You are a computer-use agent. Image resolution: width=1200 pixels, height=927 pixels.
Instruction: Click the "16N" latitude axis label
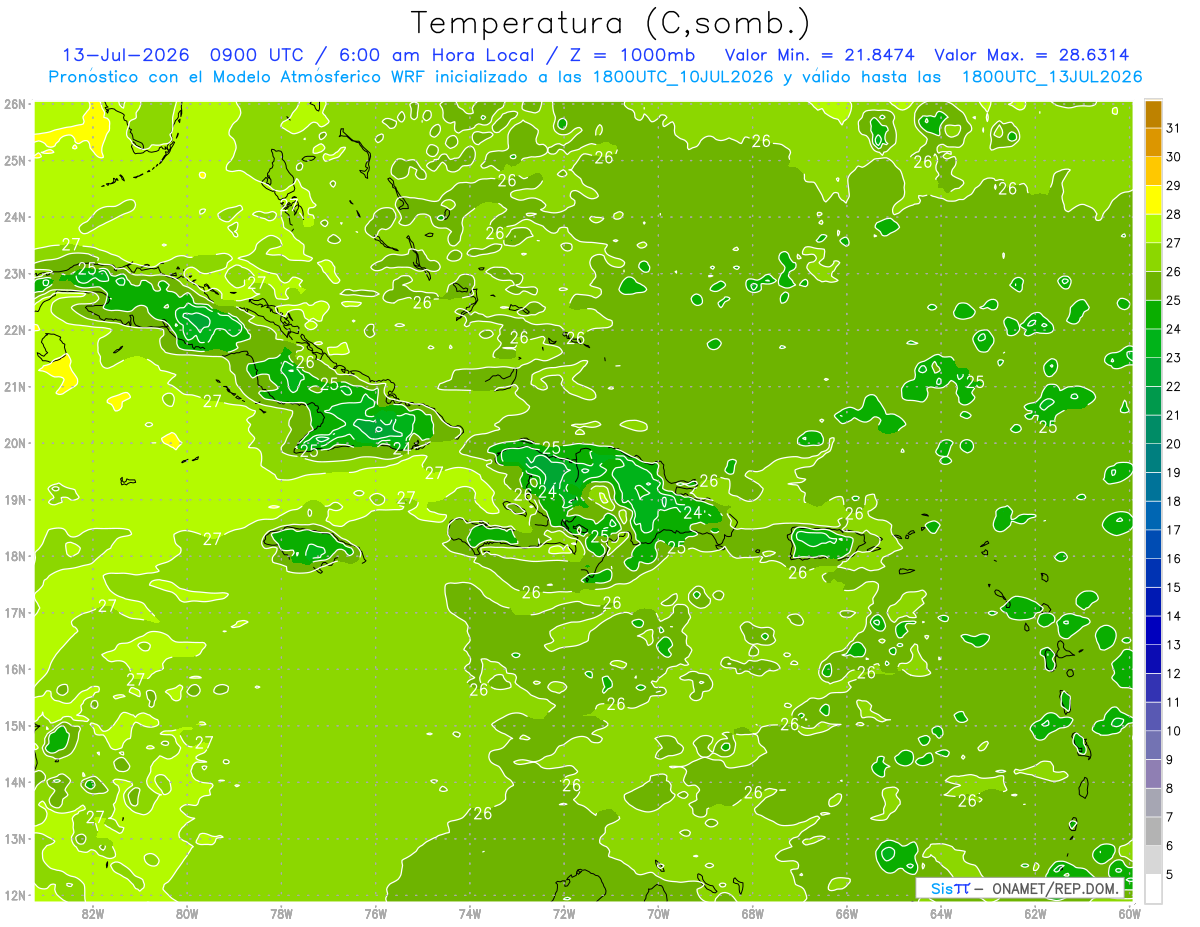[14, 669]
